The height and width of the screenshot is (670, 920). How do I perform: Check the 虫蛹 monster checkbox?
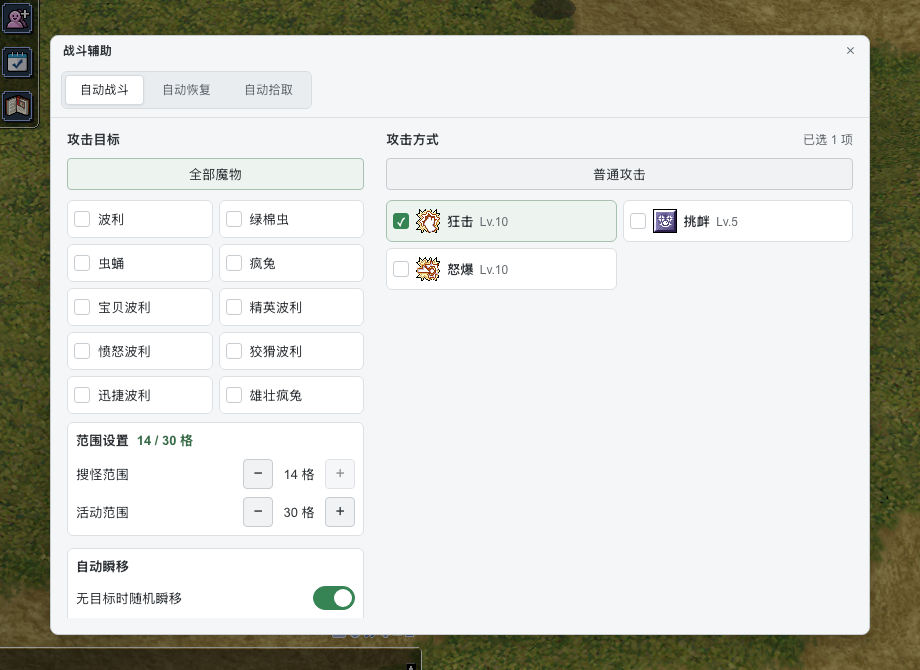[82, 263]
